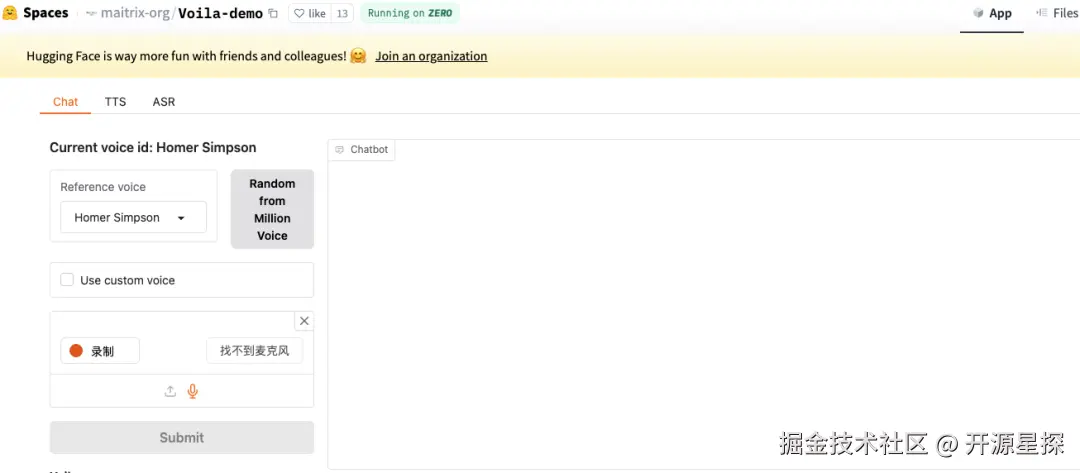1080x473 pixels.
Task: Click the Current voice id heading
Action: click(153, 147)
